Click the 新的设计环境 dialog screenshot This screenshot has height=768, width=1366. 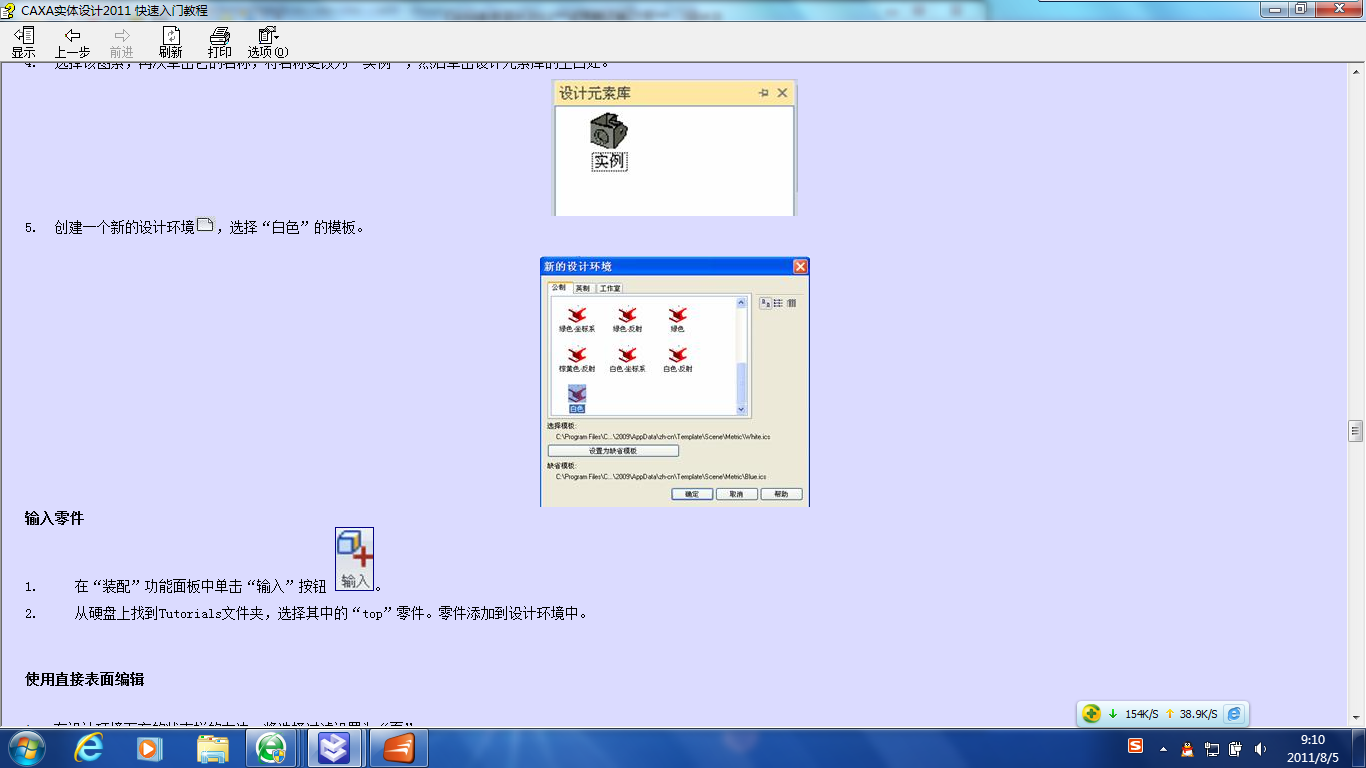(x=675, y=382)
